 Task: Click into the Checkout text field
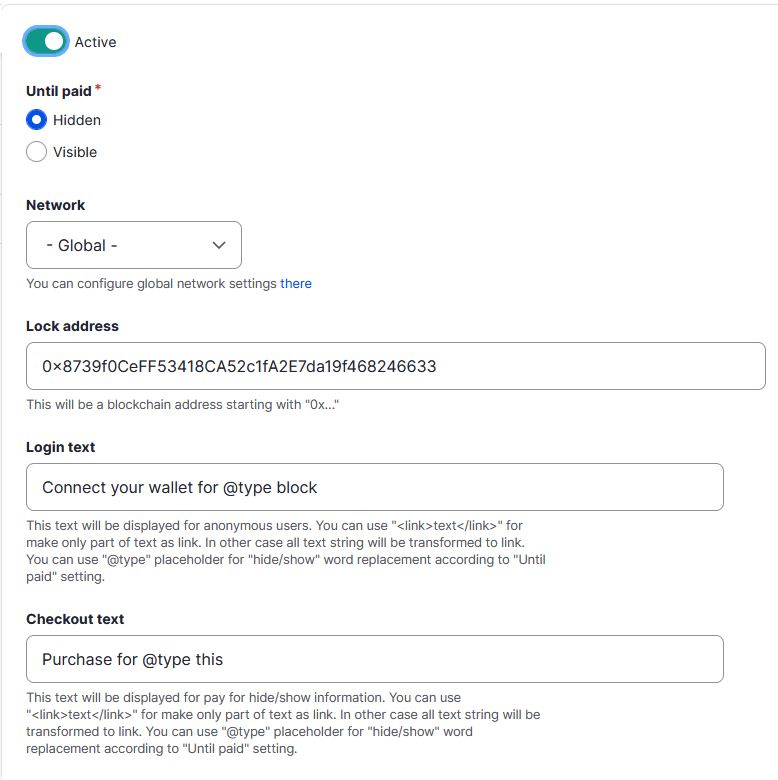click(x=375, y=659)
